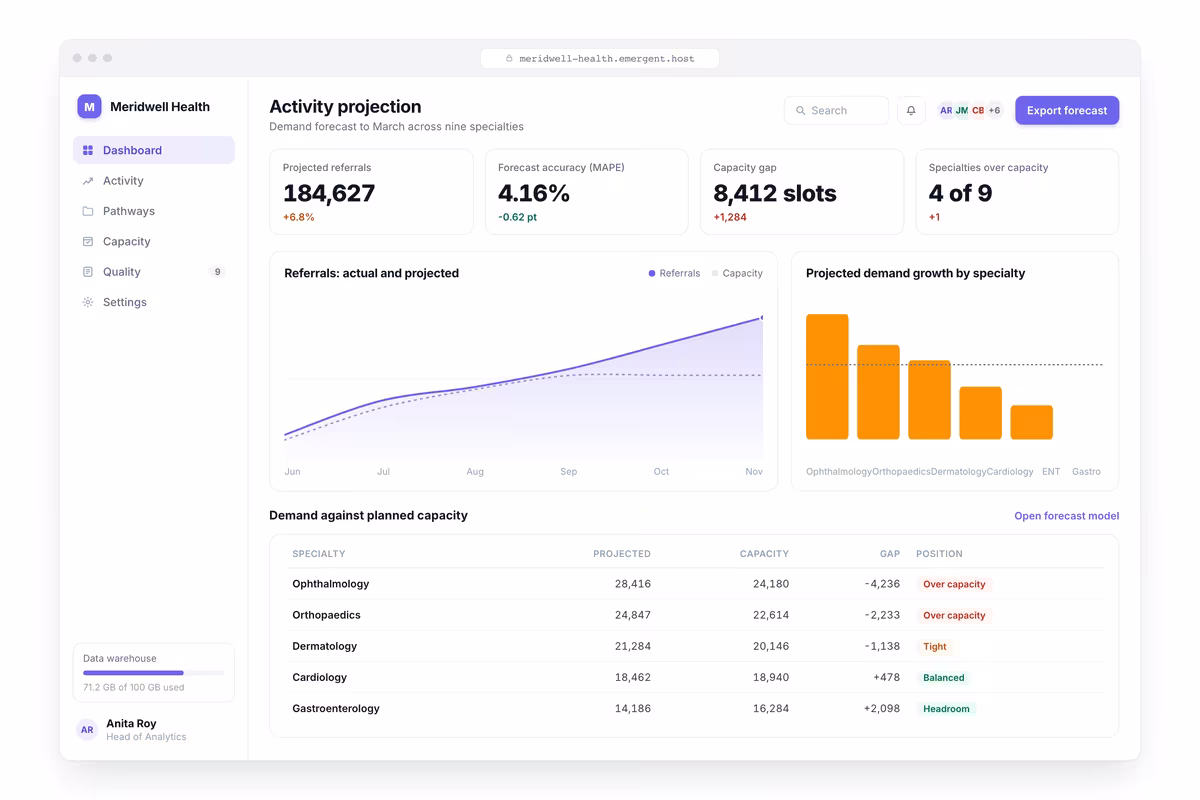
Task: Click the Orthopaedics bar in the chart
Action: click(878, 392)
